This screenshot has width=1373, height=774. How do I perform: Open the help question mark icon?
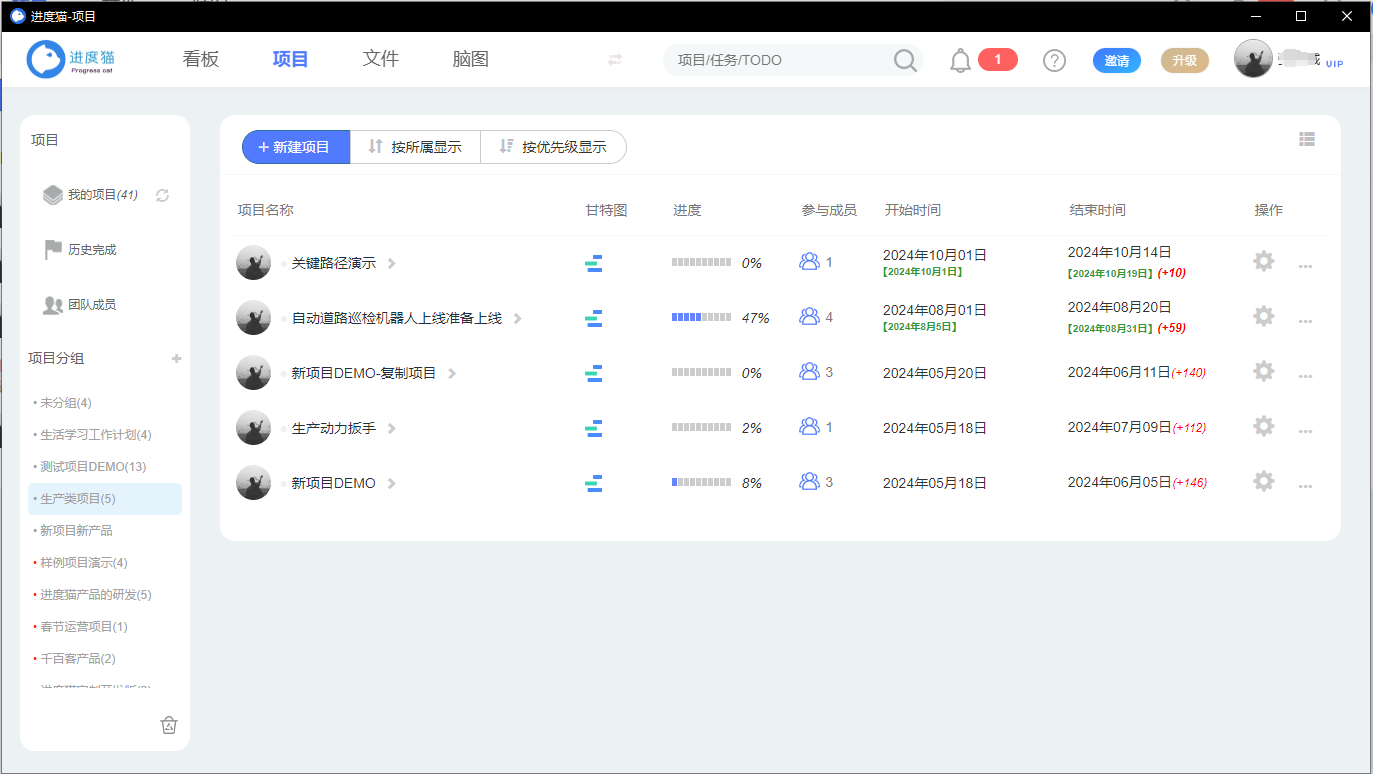tap(1054, 60)
